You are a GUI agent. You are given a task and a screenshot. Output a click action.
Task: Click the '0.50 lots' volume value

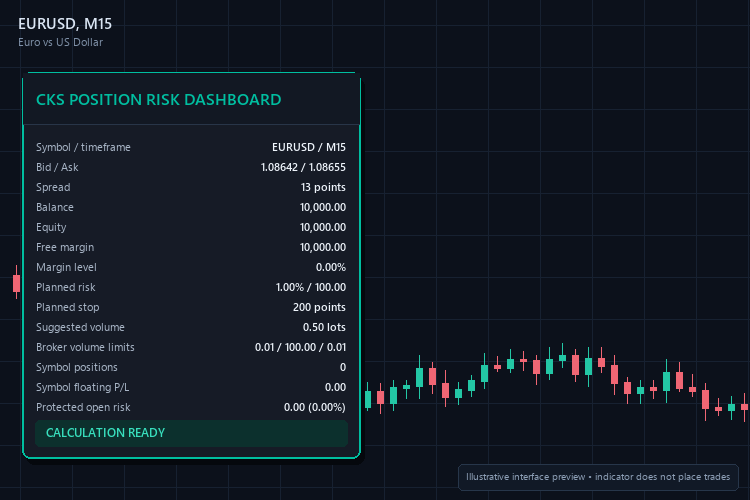tap(324, 327)
